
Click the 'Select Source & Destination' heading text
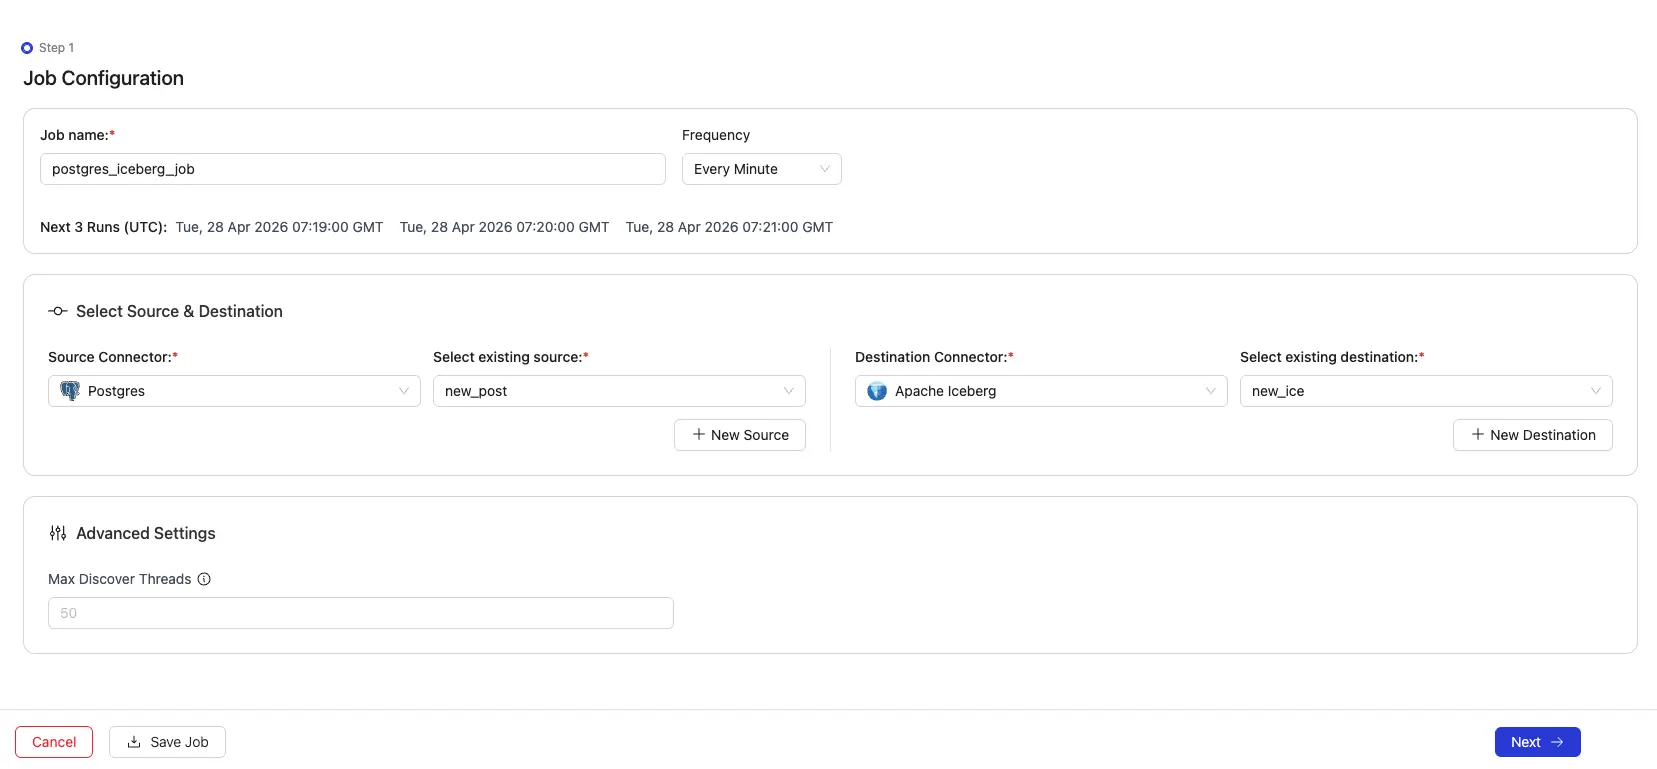click(180, 312)
